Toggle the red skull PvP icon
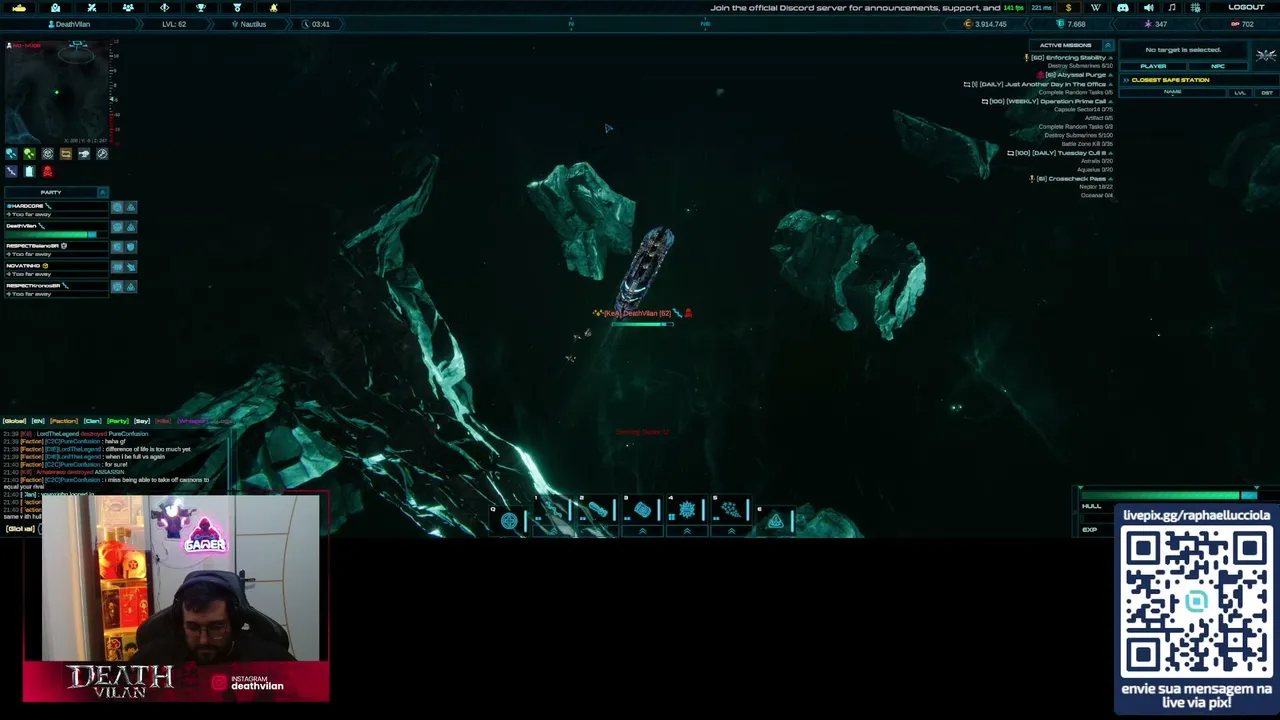This screenshot has height=720, width=1280. coord(47,172)
